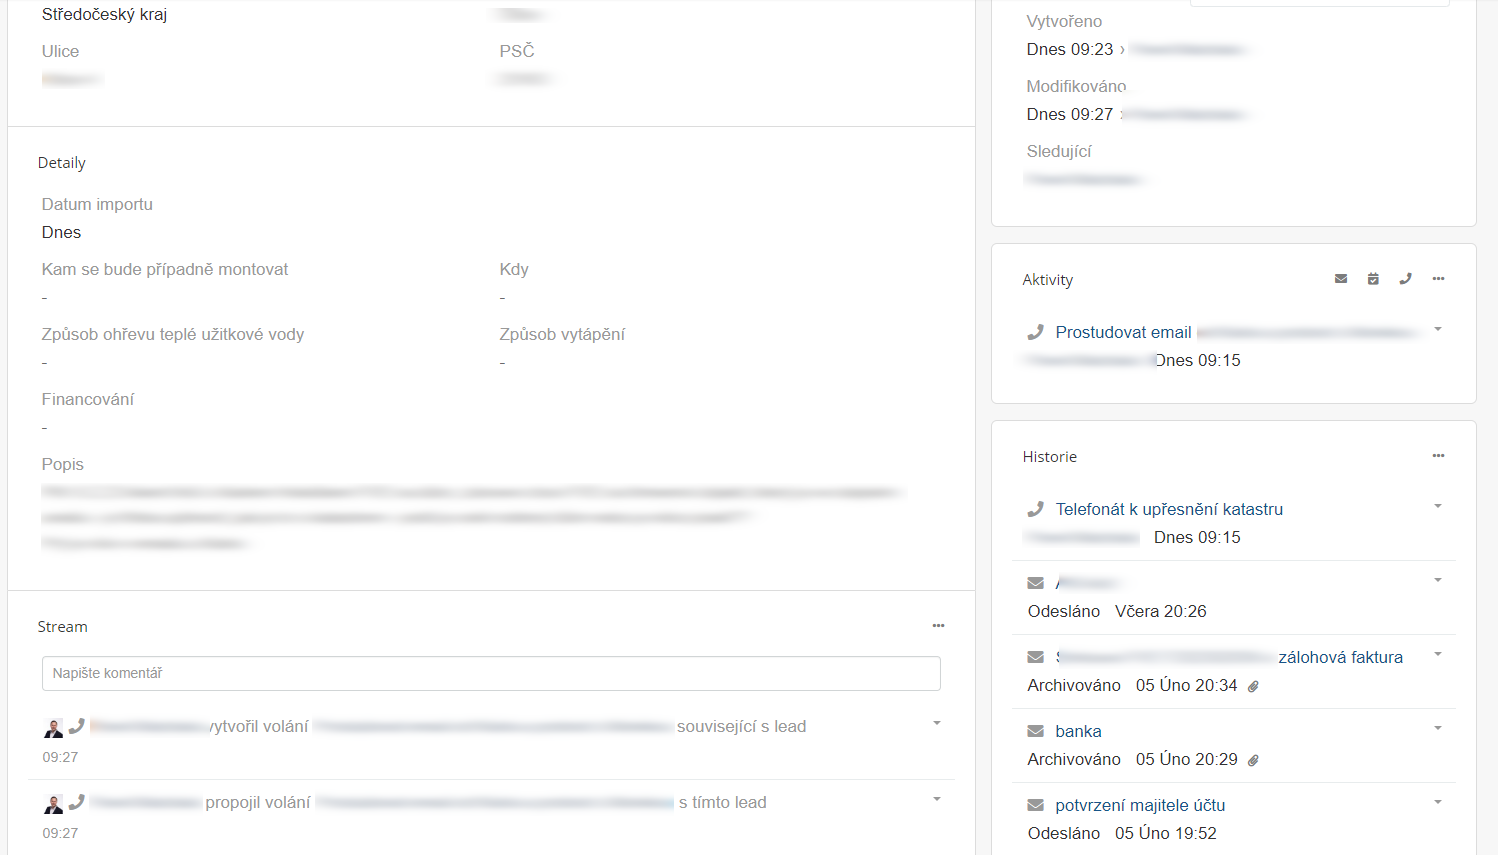Open dropdown on propojil volání stream entry
The width and height of the screenshot is (1498, 855).
coord(937,799)
